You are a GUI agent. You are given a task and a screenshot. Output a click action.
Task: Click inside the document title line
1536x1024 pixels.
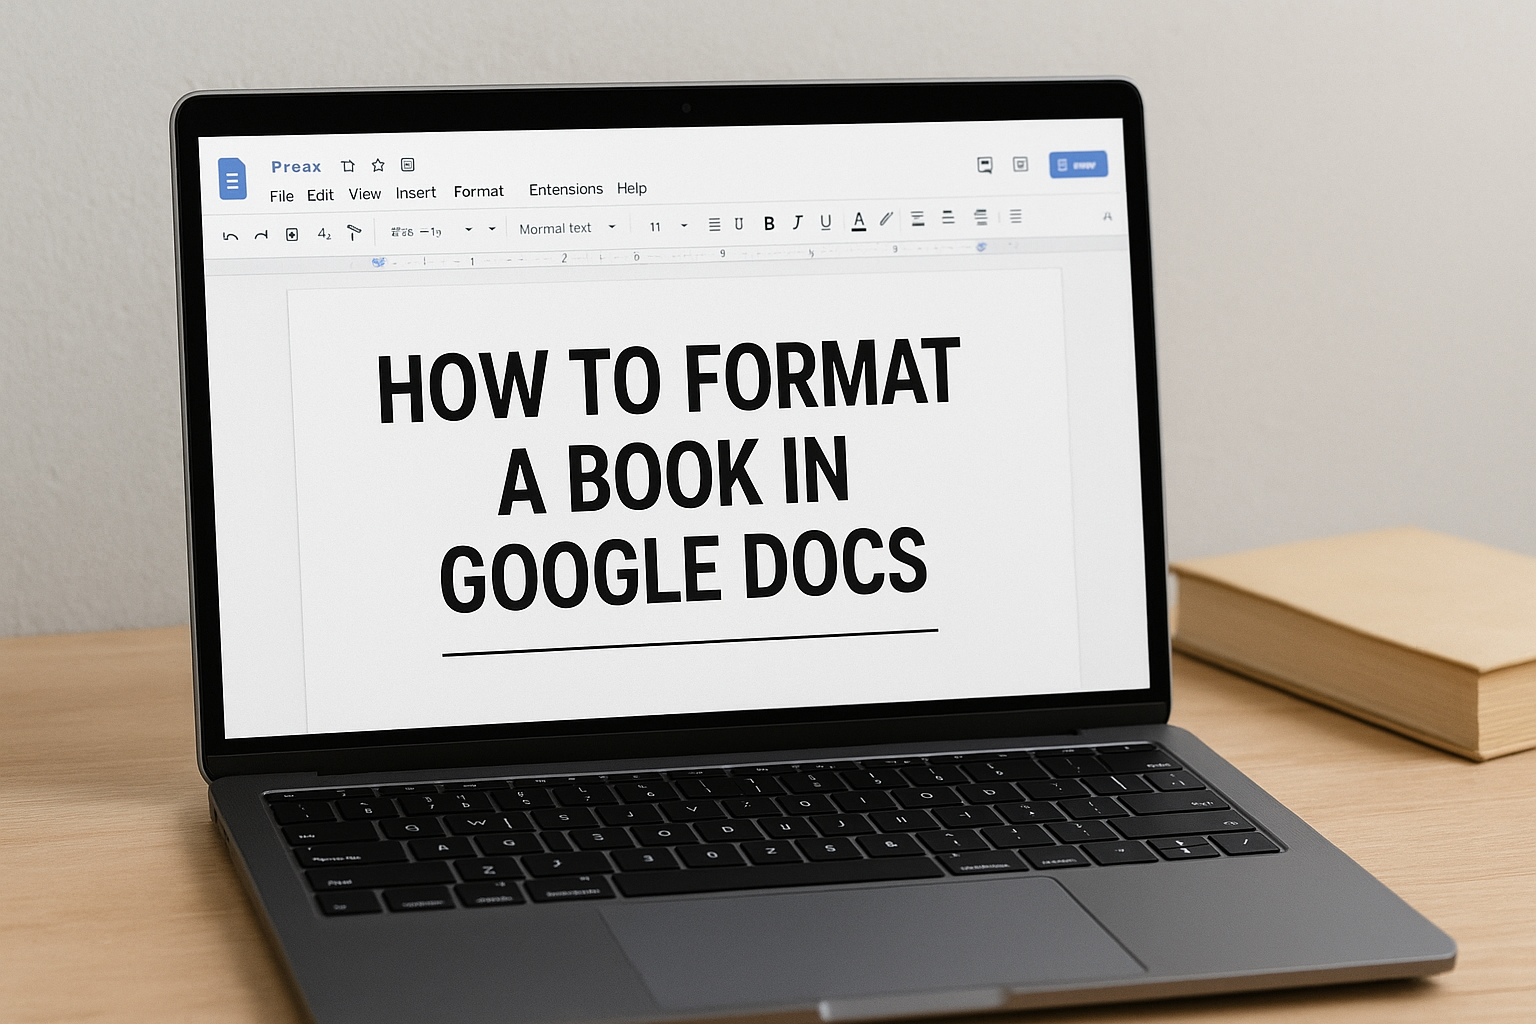[x=296, y=166]
